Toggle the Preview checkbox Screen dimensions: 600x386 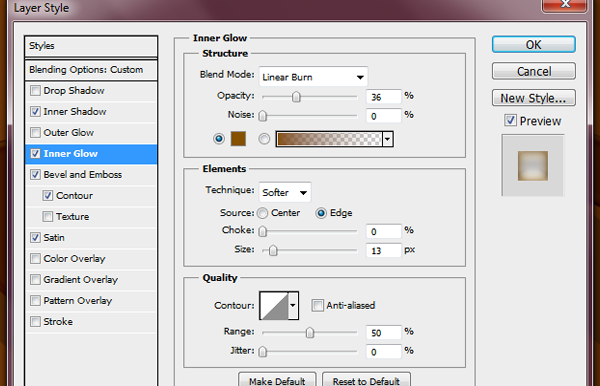click(510, 121)
